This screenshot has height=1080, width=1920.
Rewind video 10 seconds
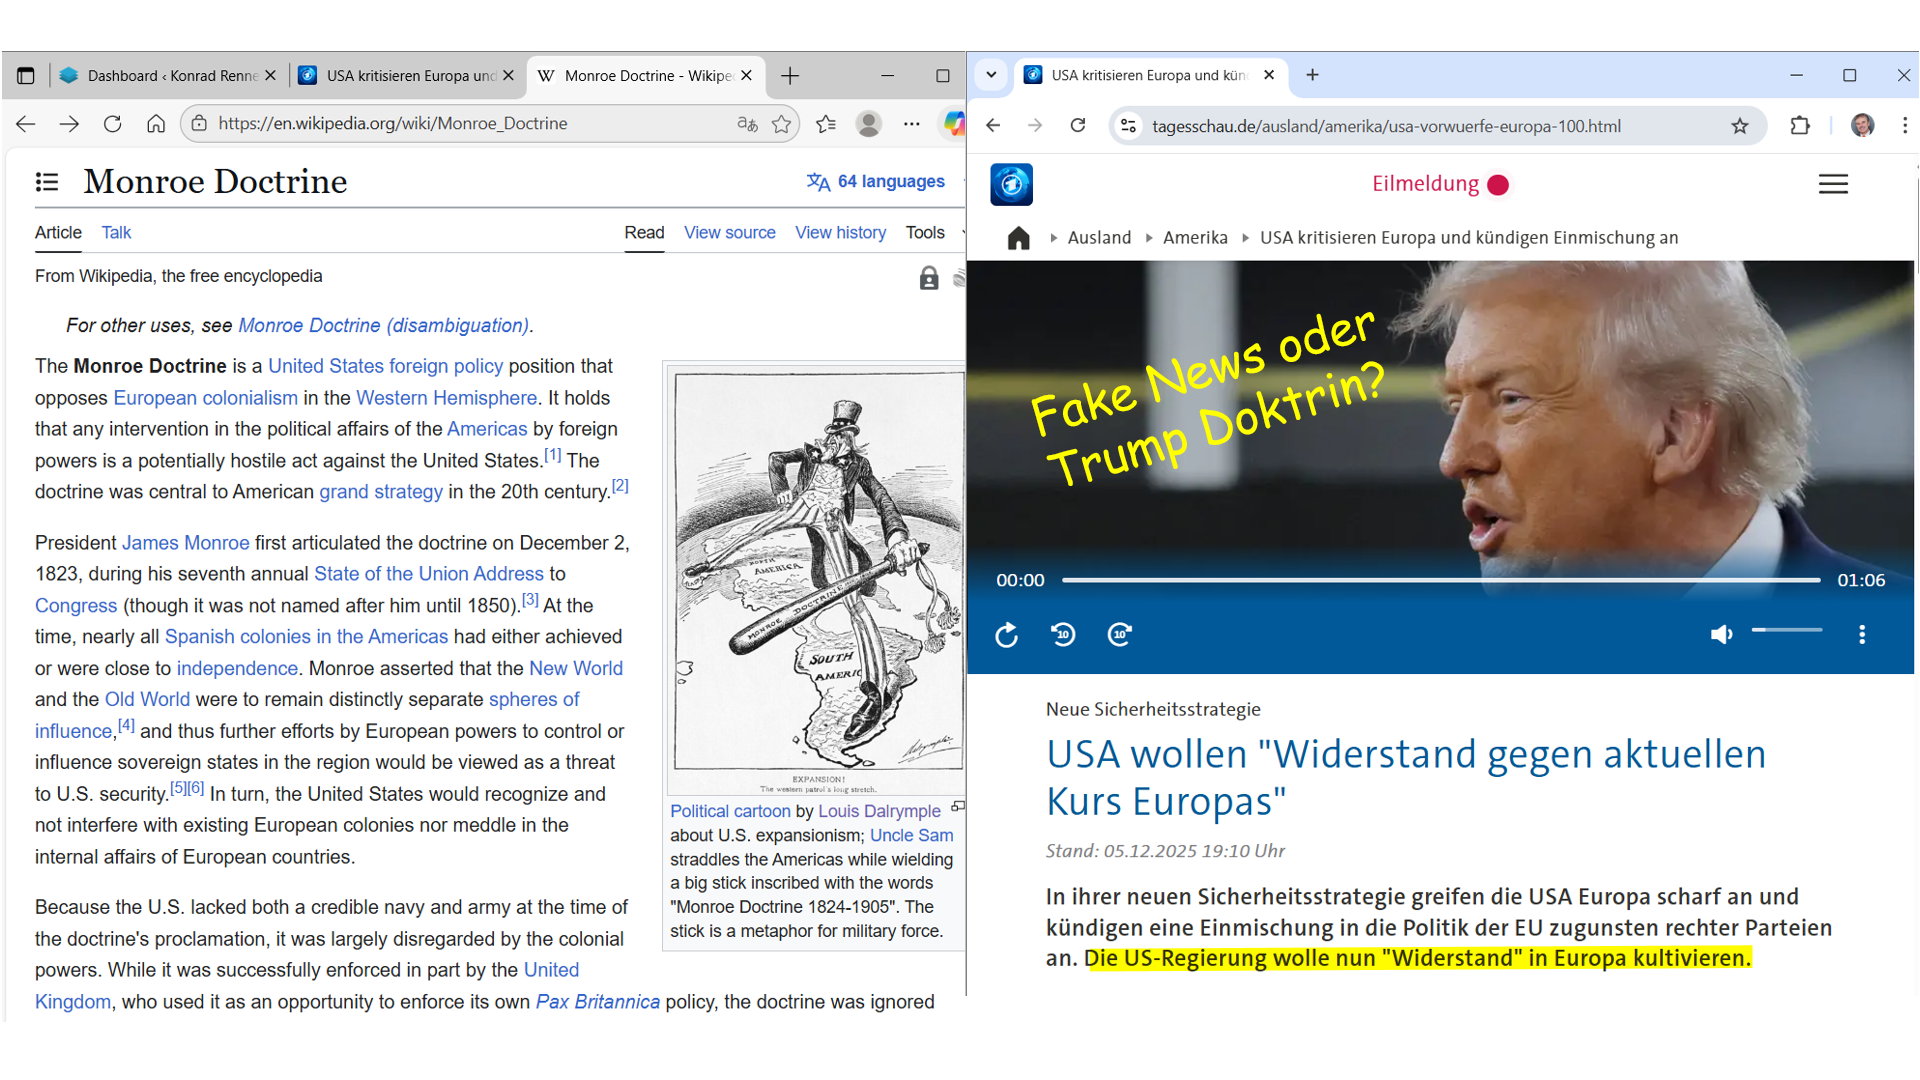1063,635
